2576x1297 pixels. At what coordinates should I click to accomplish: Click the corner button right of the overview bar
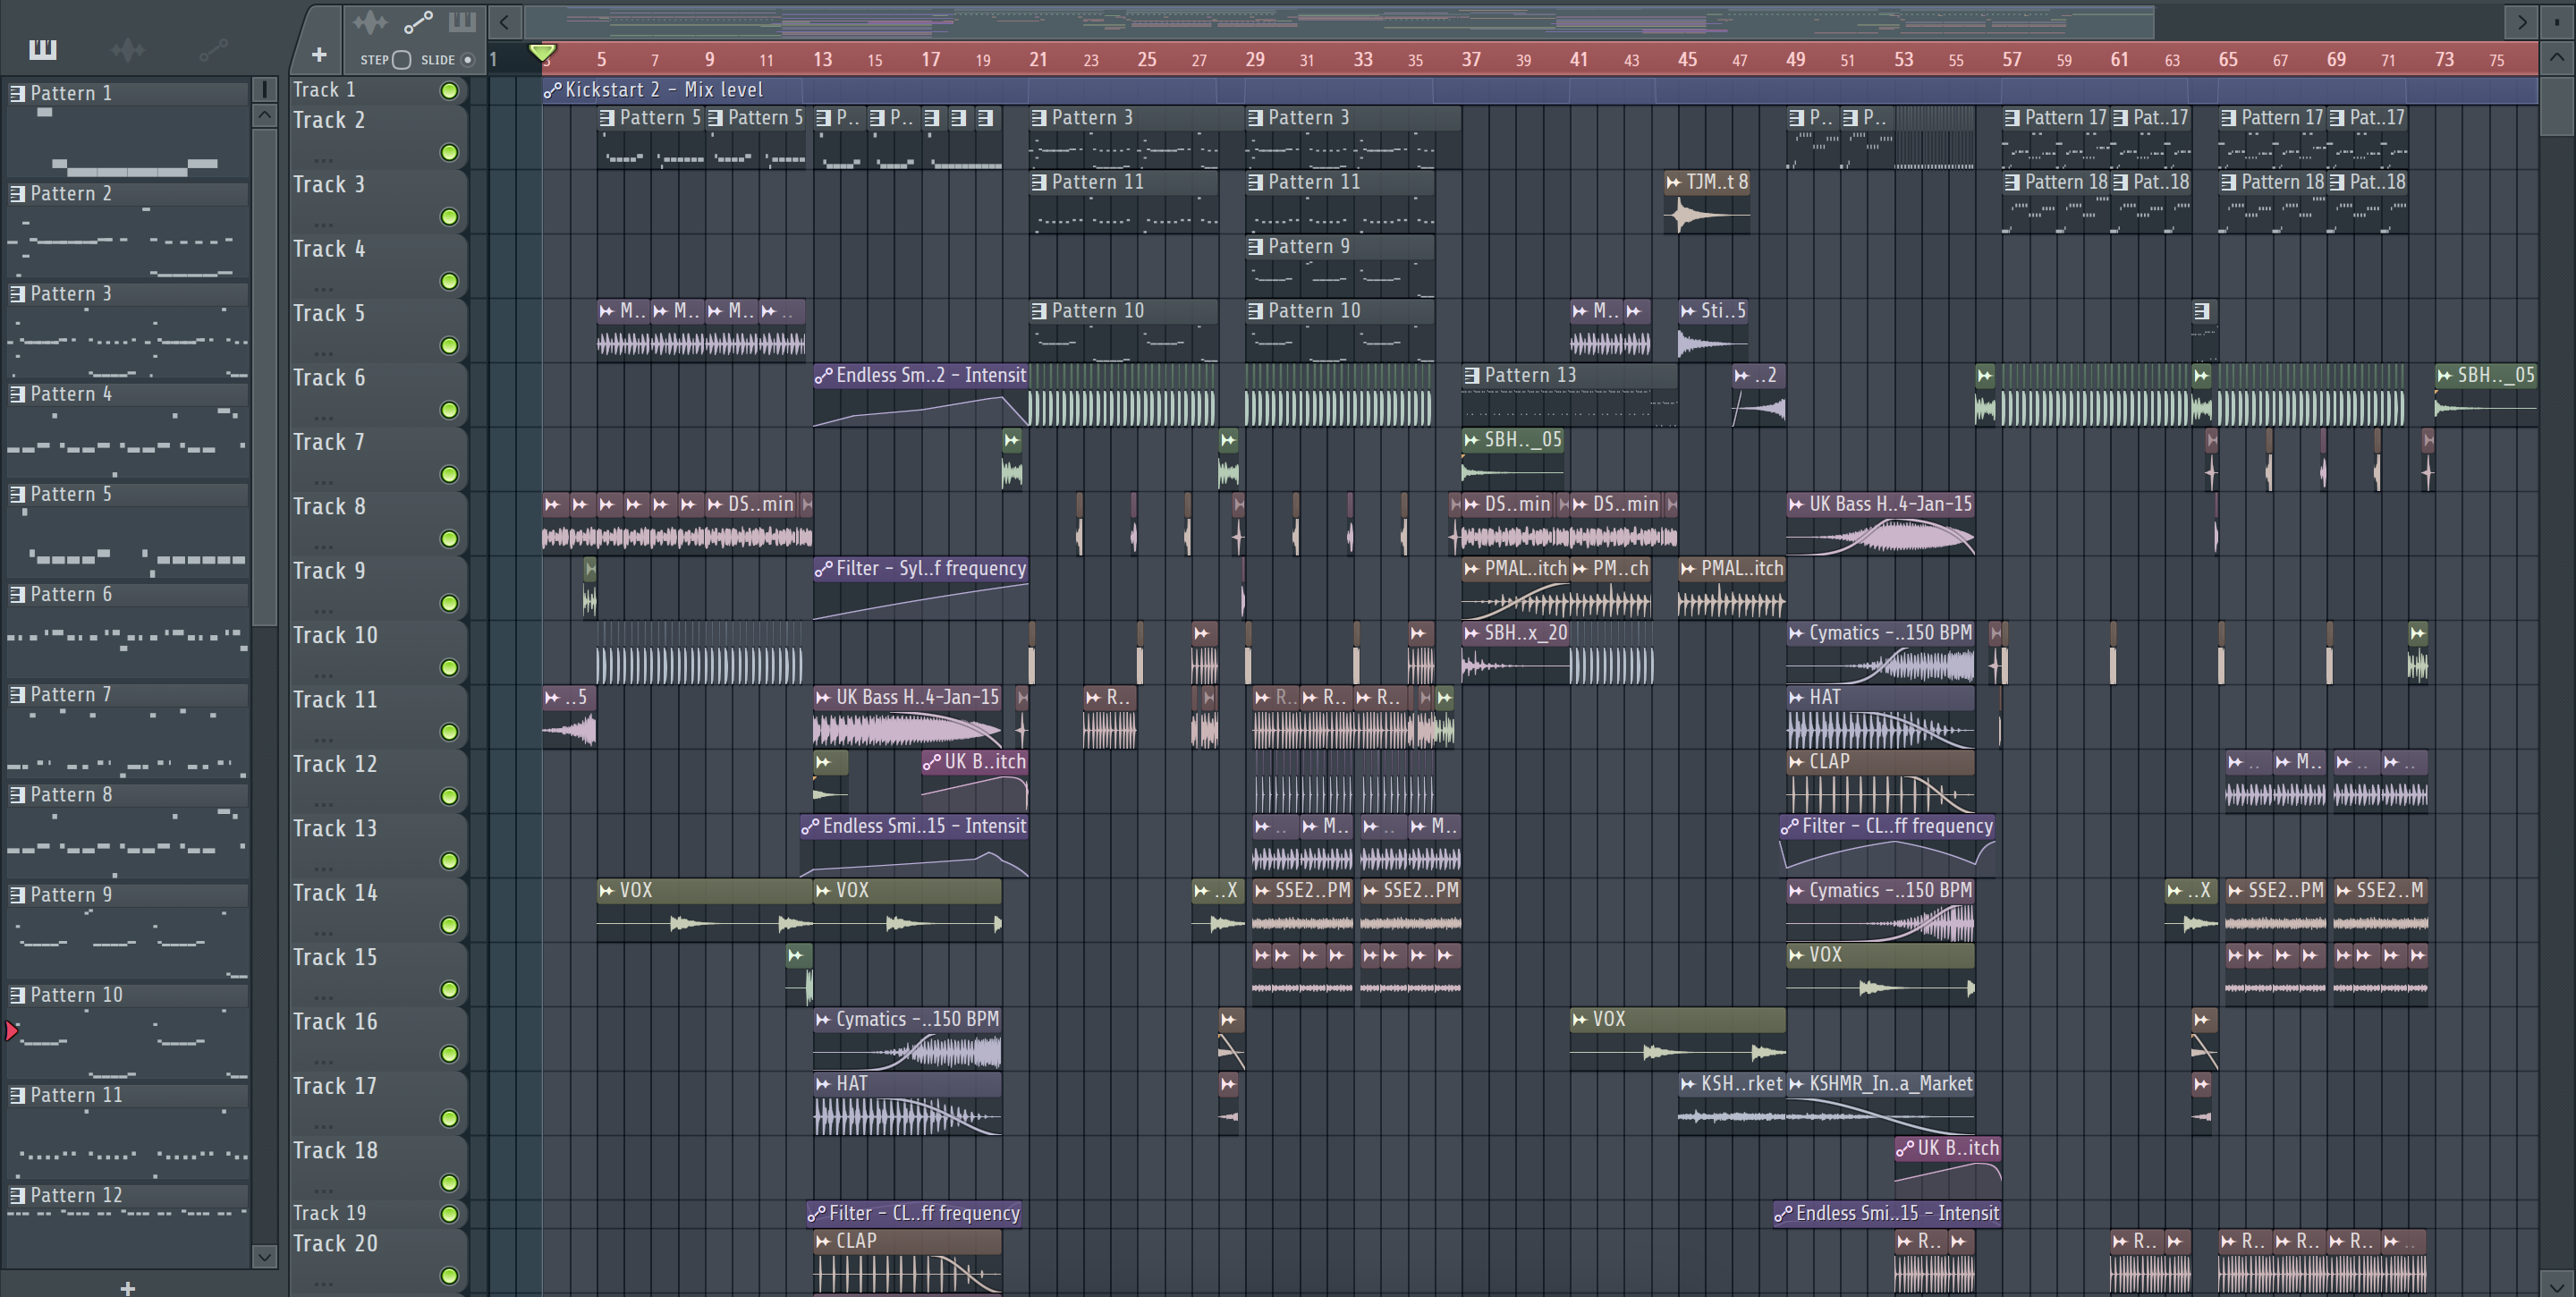click(x=2557, y=21)
